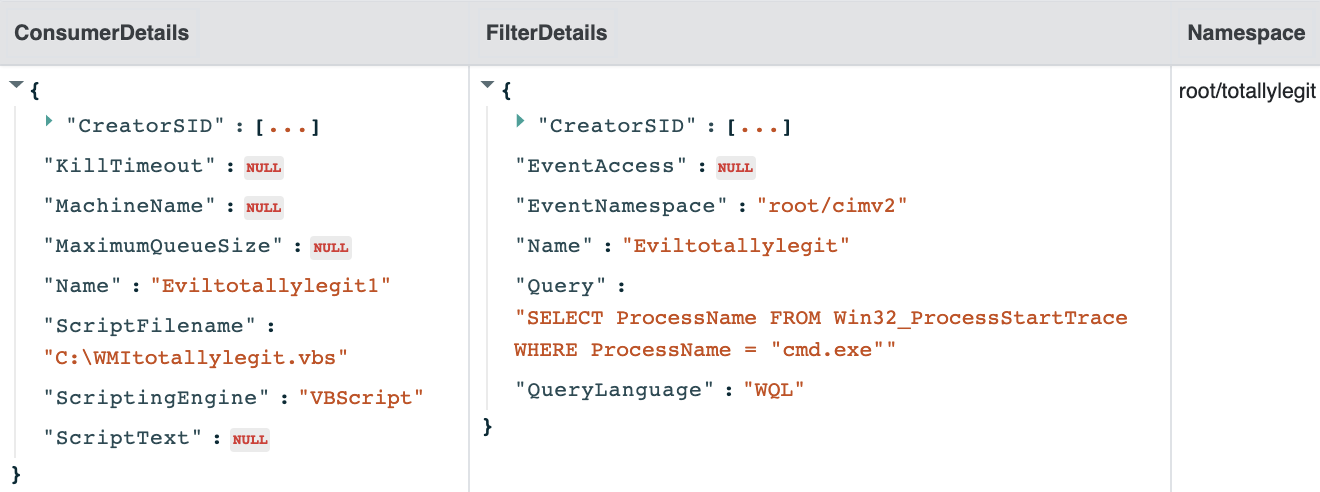1320x492 pixels.
Task: Expand CreatorSID in ConsumerDetails
Action: [50, 123]
